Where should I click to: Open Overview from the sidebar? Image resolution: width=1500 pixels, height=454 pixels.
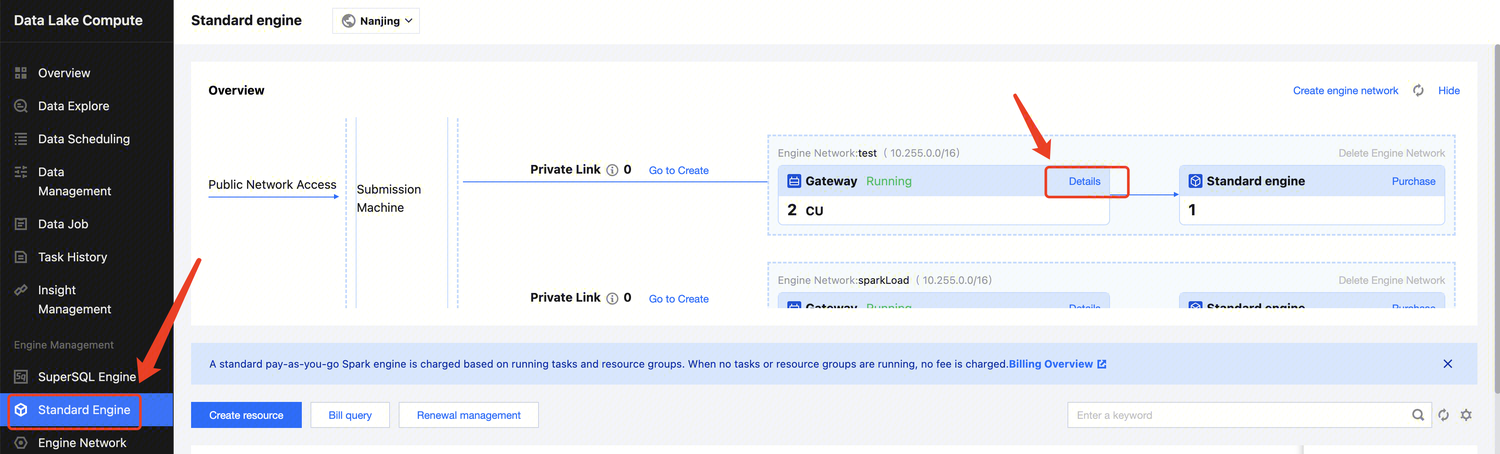64,73
